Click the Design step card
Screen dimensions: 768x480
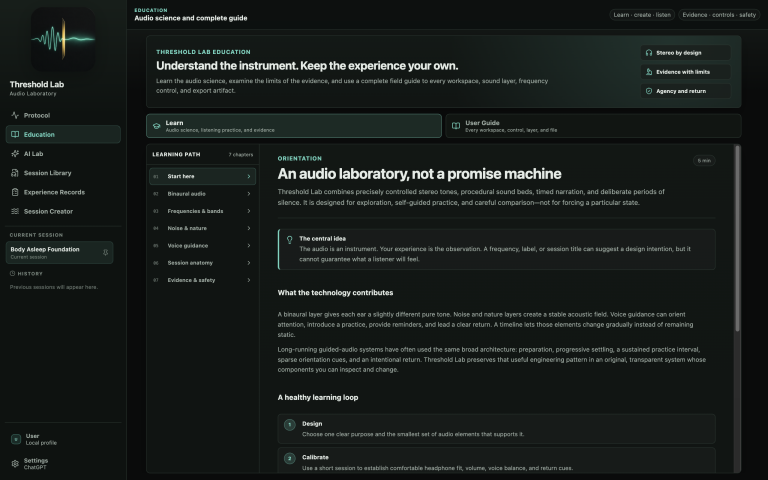tap(497, 429)
